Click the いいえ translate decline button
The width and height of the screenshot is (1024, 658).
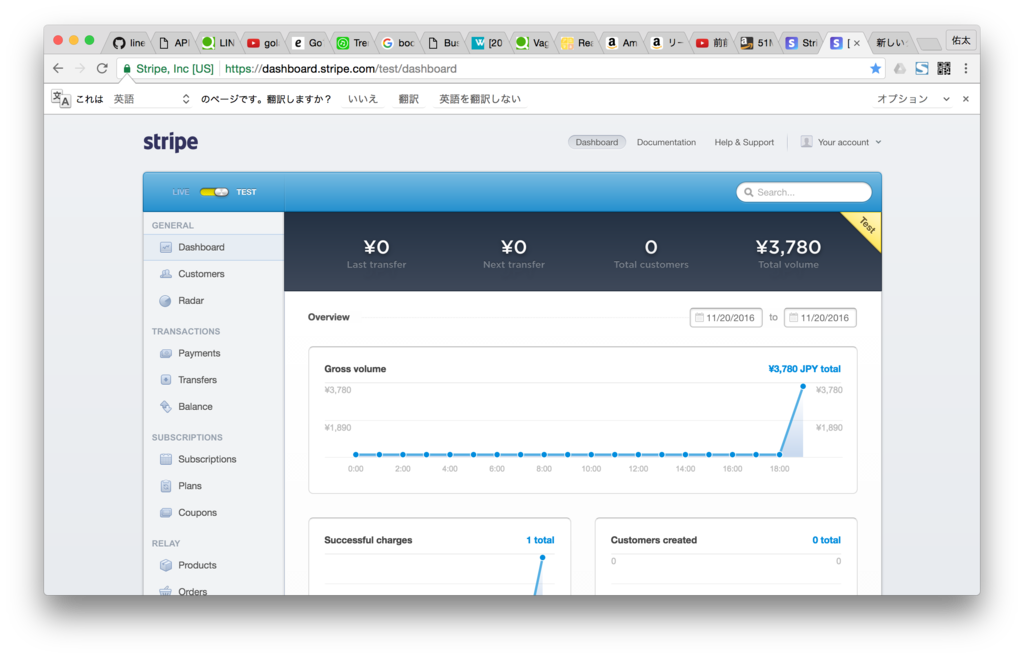363,99
